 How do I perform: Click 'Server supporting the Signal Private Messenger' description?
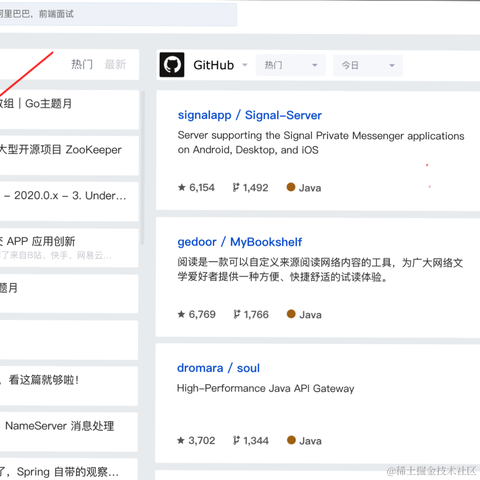321,143
